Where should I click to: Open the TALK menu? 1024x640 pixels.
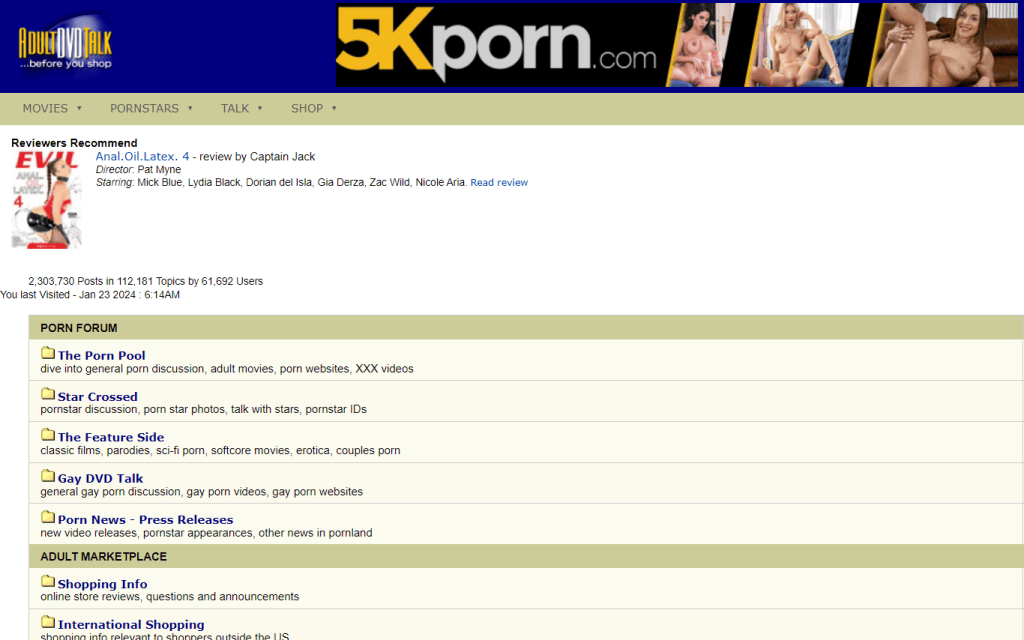coord(234,108)
